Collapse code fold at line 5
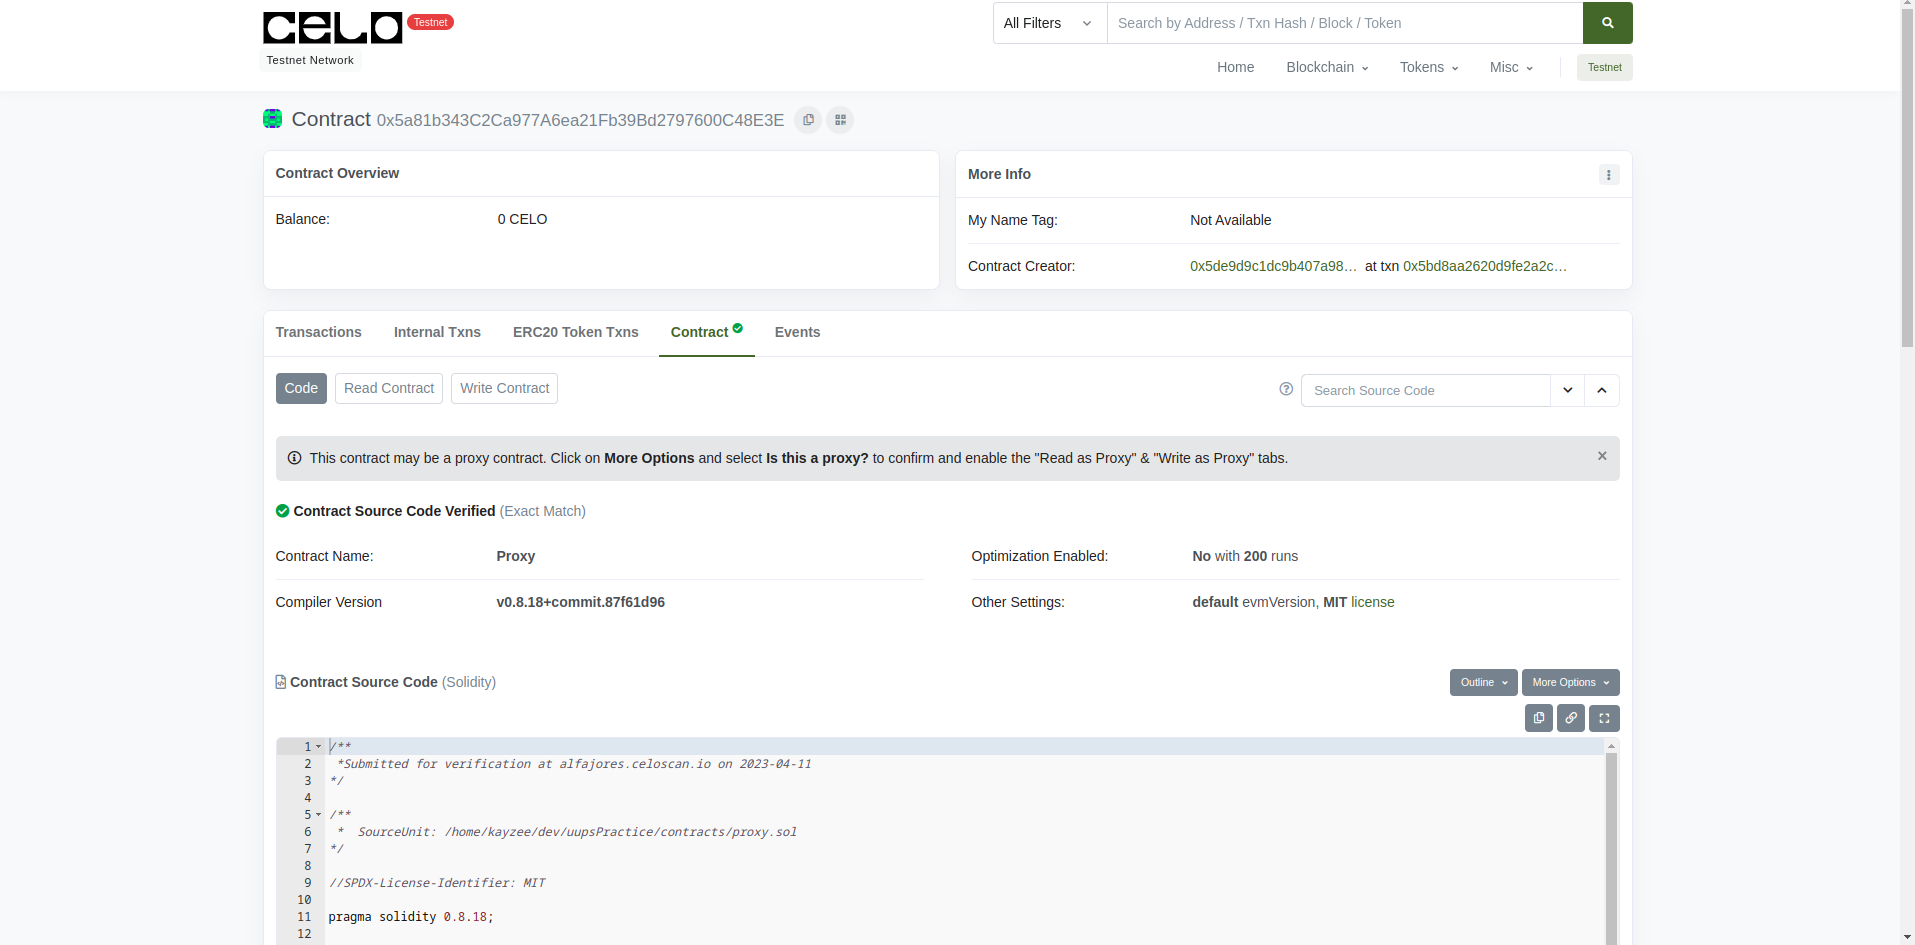The image size is (1915, 945). [x=318, y=815]
